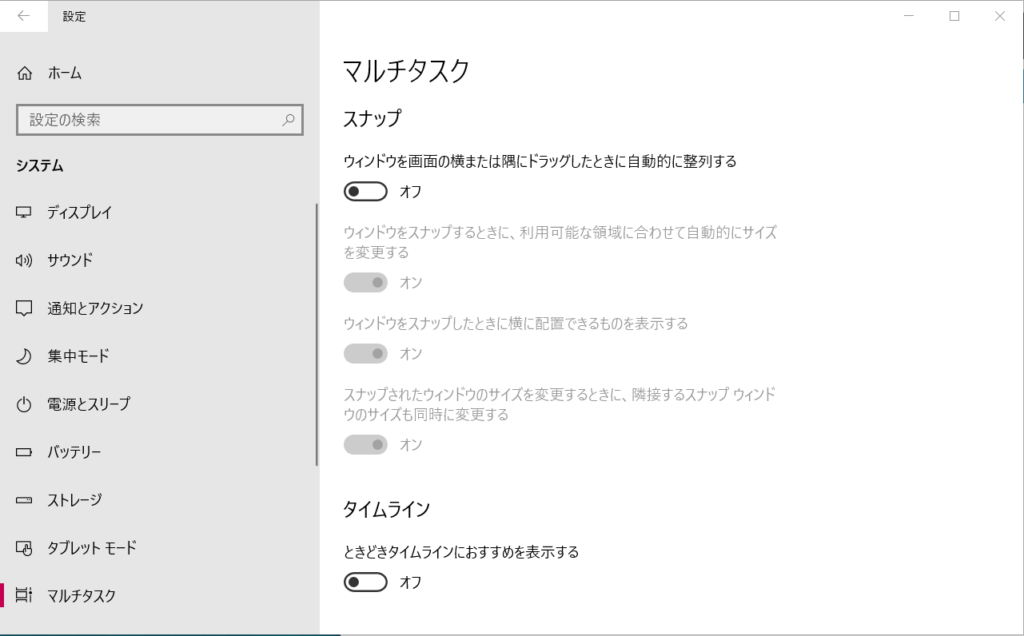This screenshot has height=636, width=1024.
Task: Click the Focus assist moon icon
Action: point(24,356)
